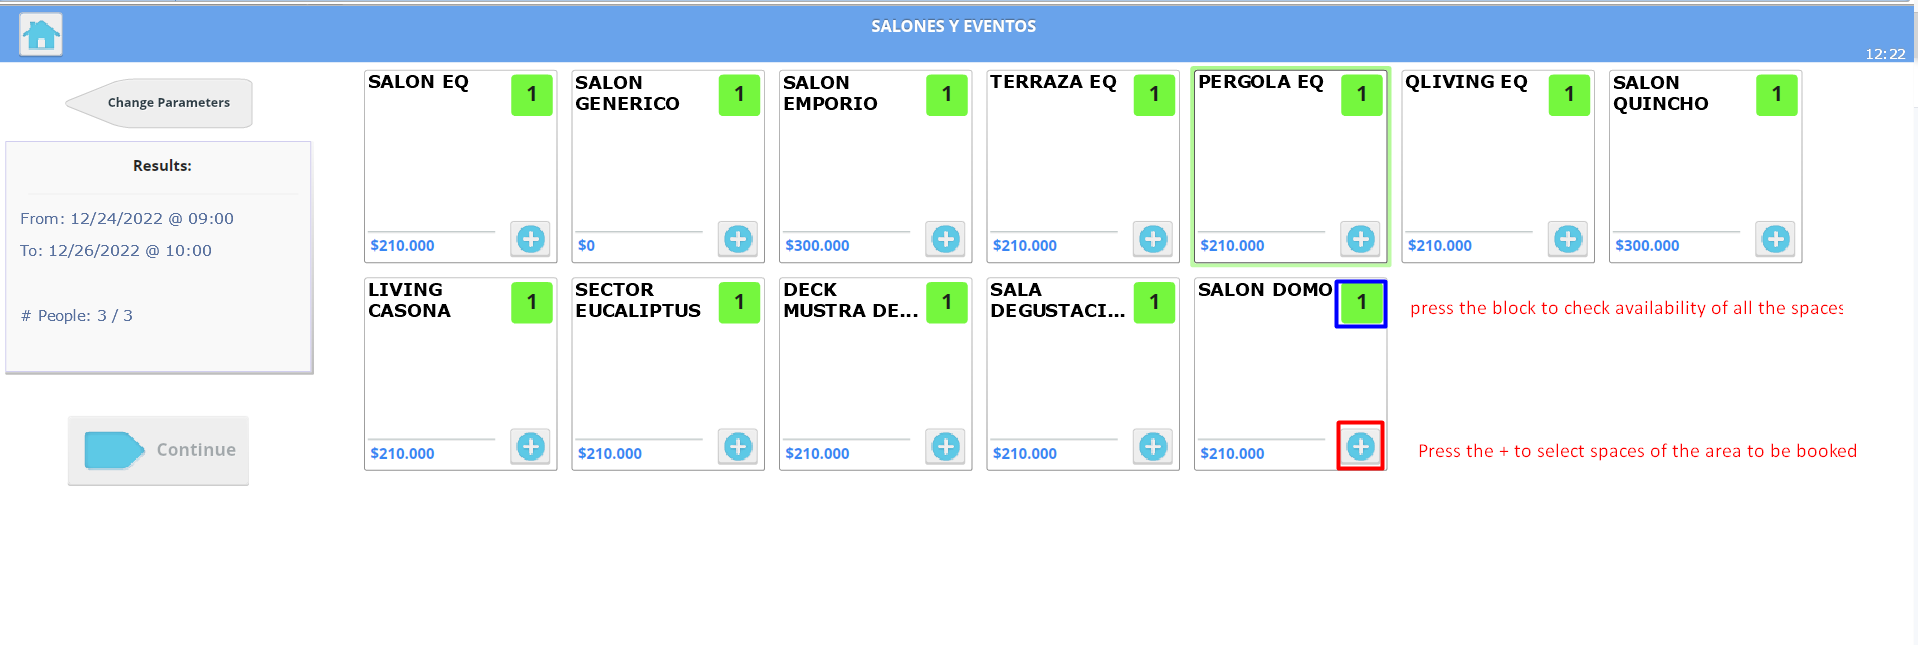Add SALON QUINCHO with plus icon
The height and width of the screenshot is (645, 1918).
coord(1776,239)
